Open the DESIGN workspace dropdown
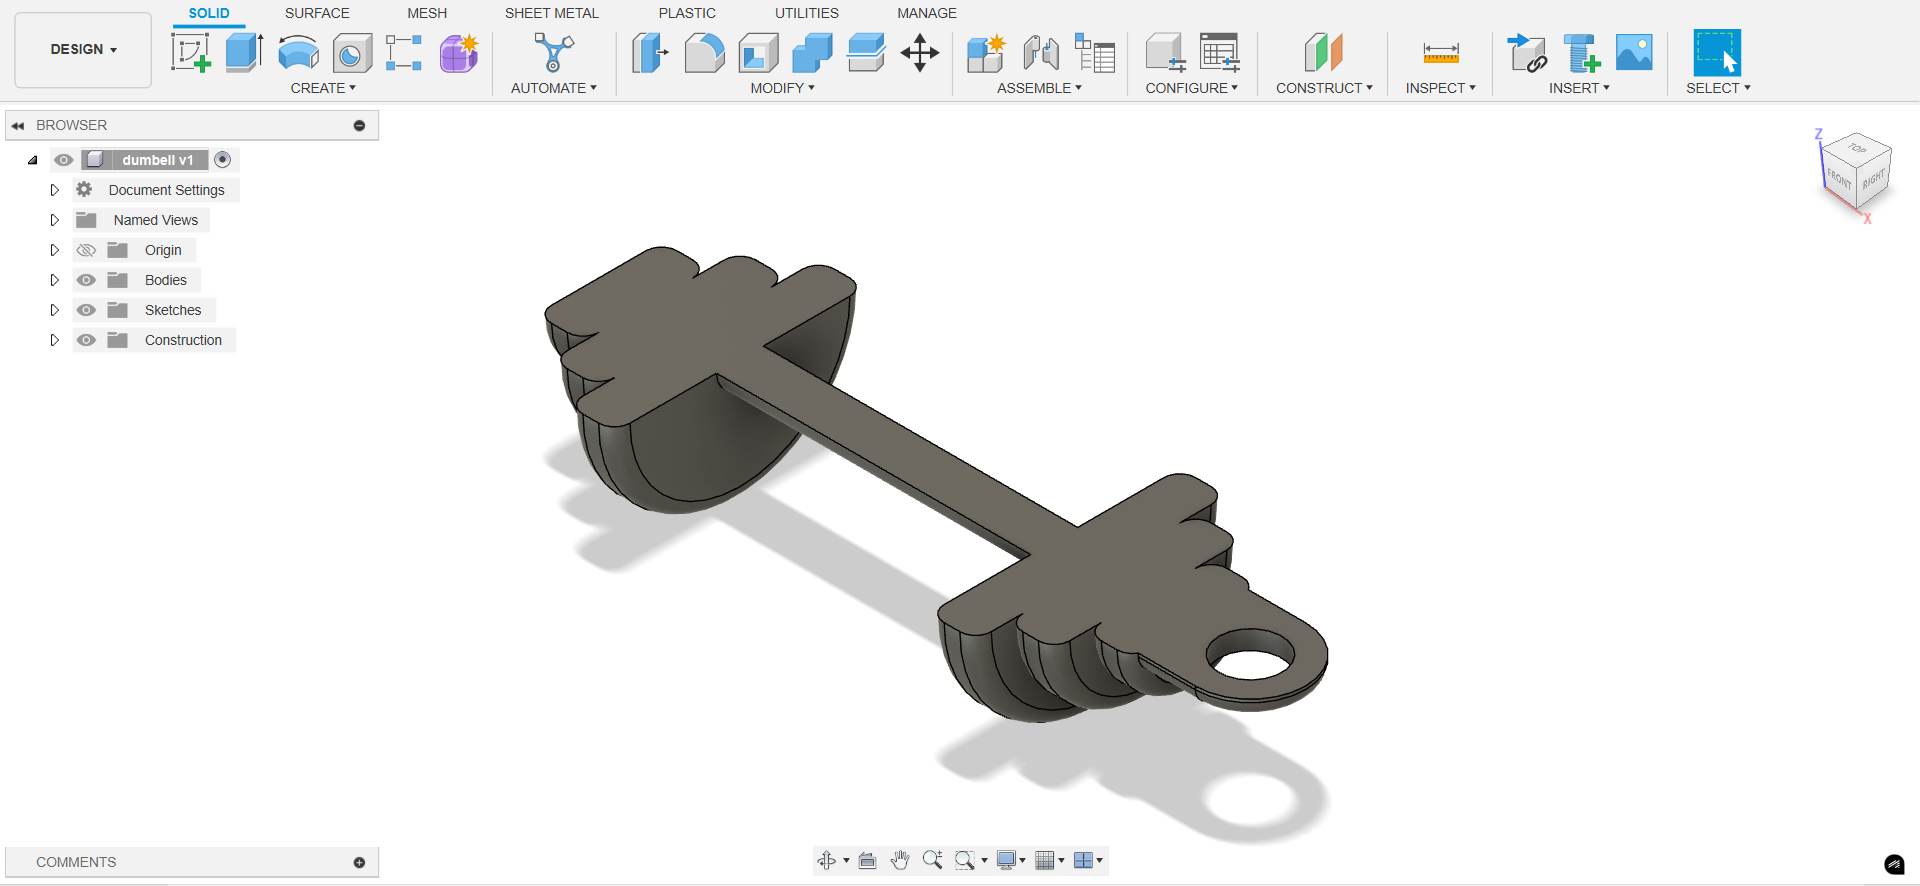Image resolution: width=1920 pixels, height=886 pixels. coord(83,49)
